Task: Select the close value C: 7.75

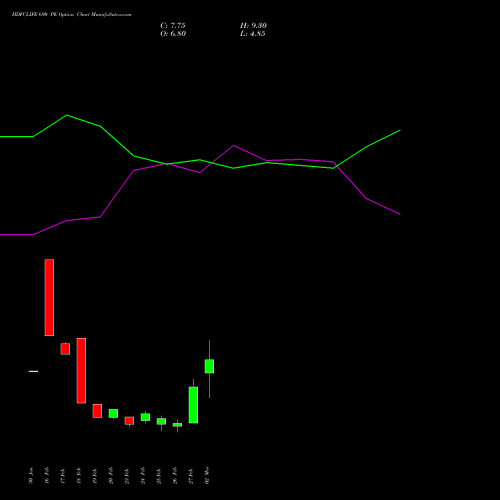Action: coord(173,26)
